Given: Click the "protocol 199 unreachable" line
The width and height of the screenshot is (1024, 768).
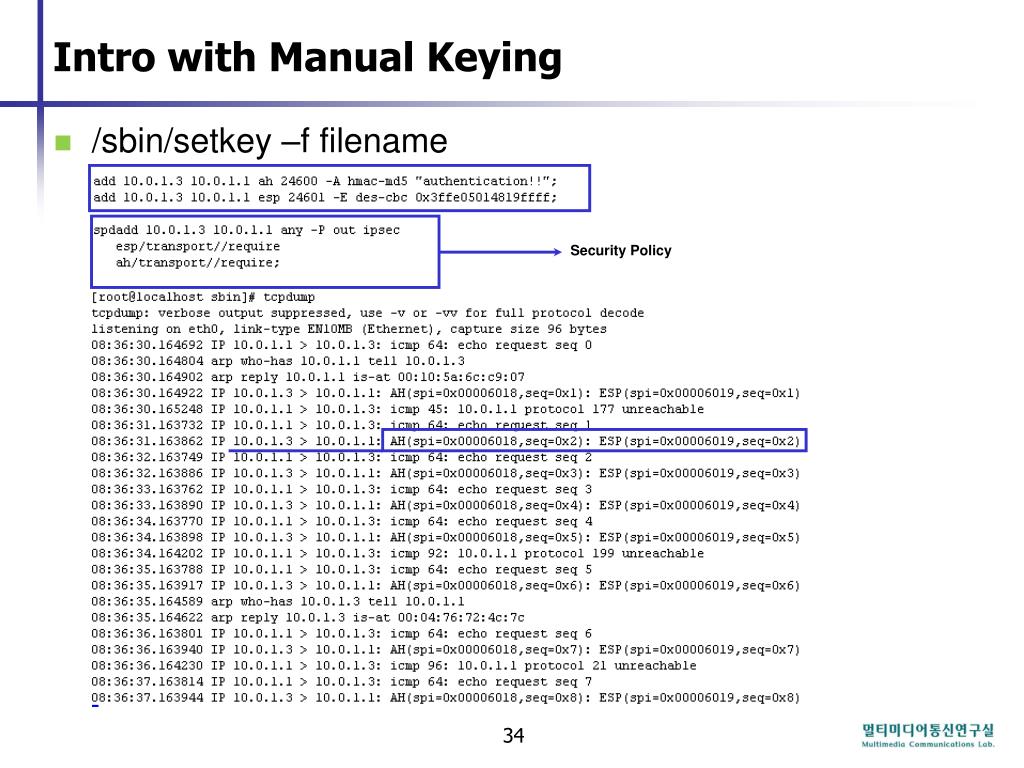Looking at the screenshot, I should [x=398, y=553].
